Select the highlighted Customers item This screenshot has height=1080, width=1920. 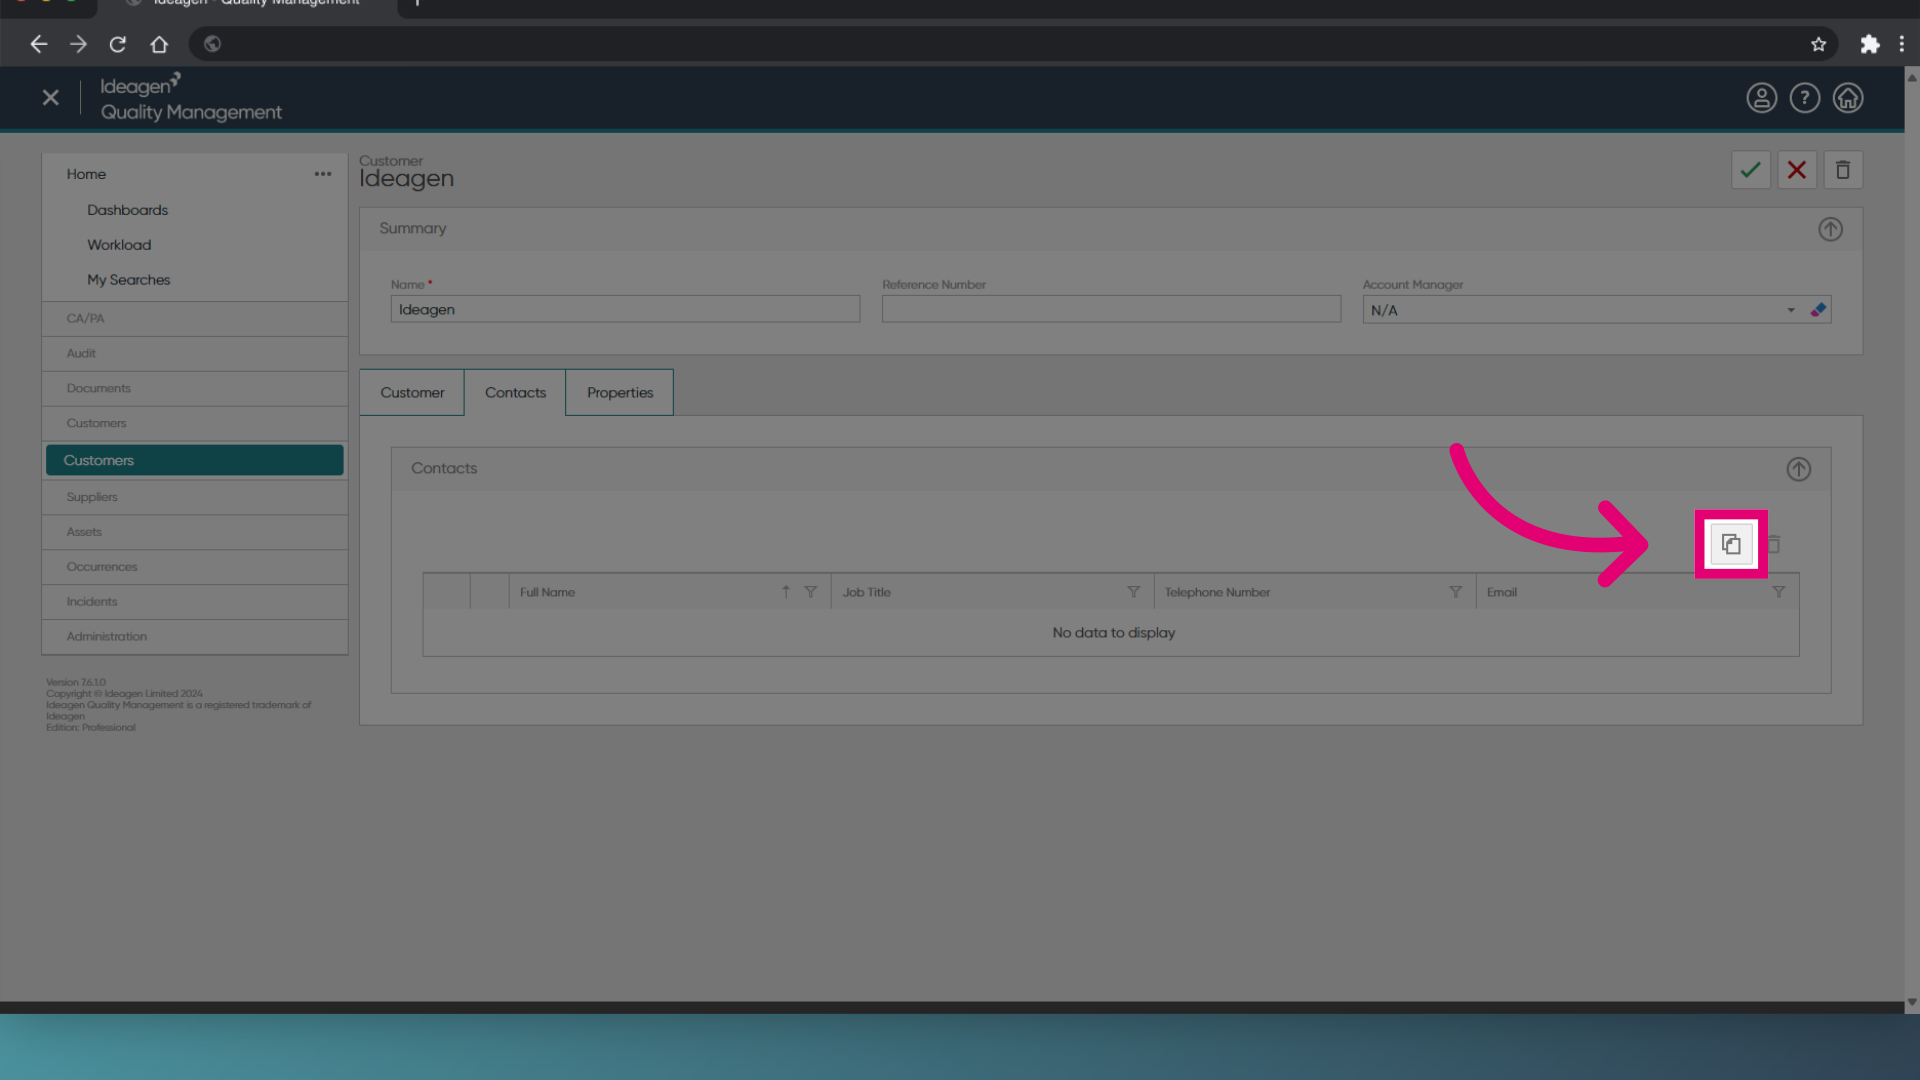click(x=195, y=460)
